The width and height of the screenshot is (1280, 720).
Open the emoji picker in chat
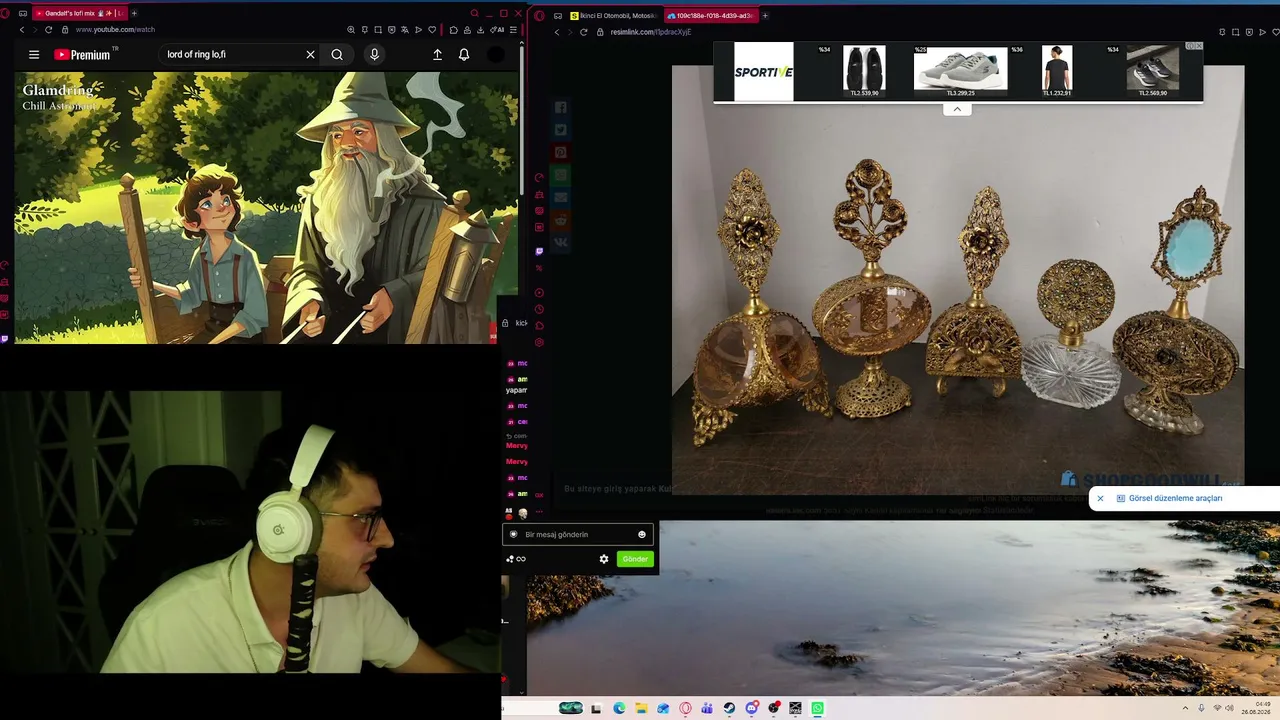(x=642, y=534)
